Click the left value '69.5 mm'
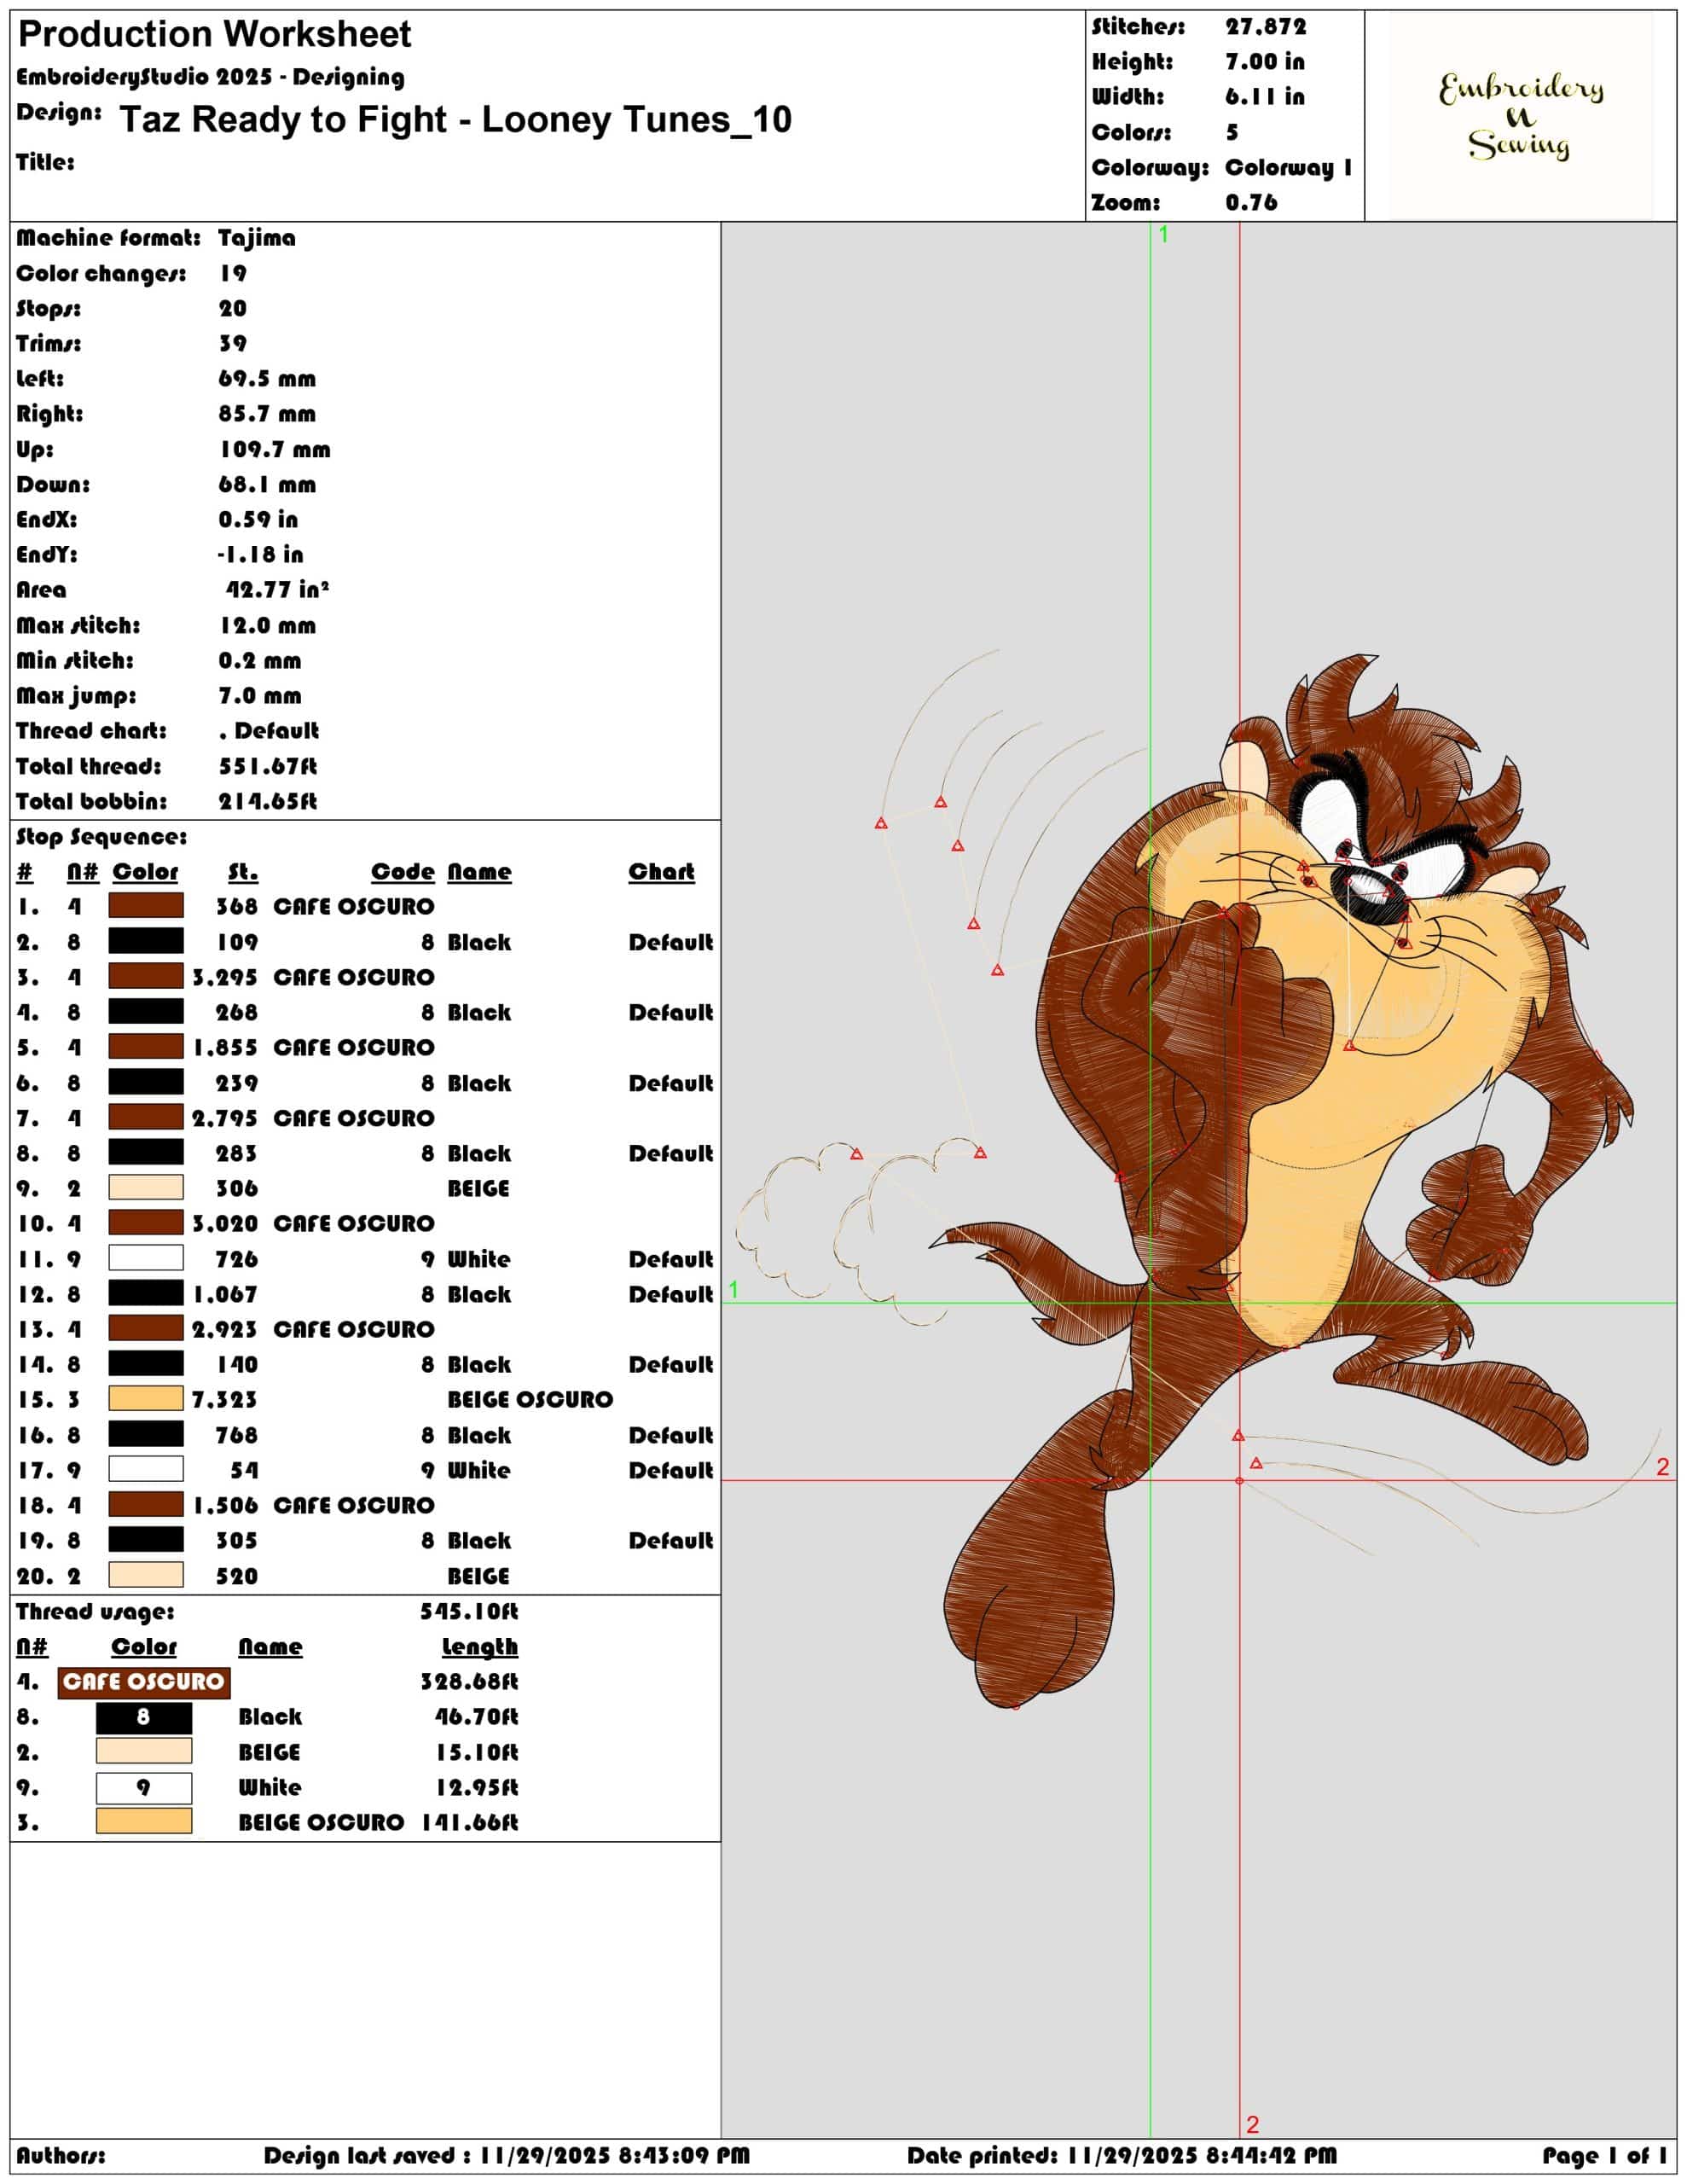 [267, 379]
